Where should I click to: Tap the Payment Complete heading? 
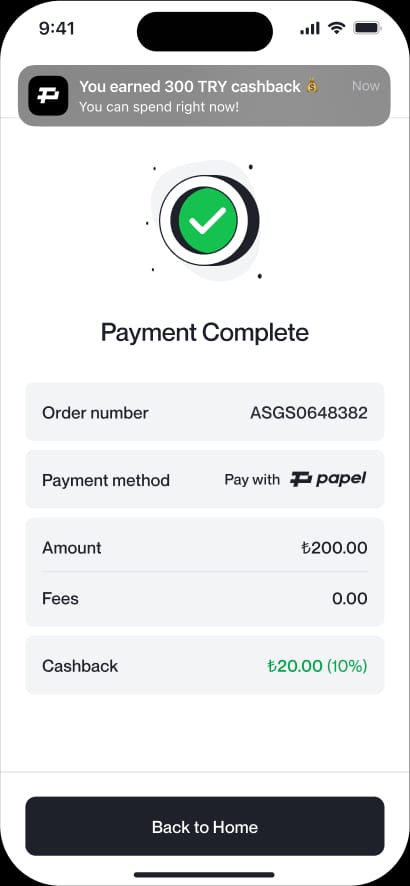(204, 332)
